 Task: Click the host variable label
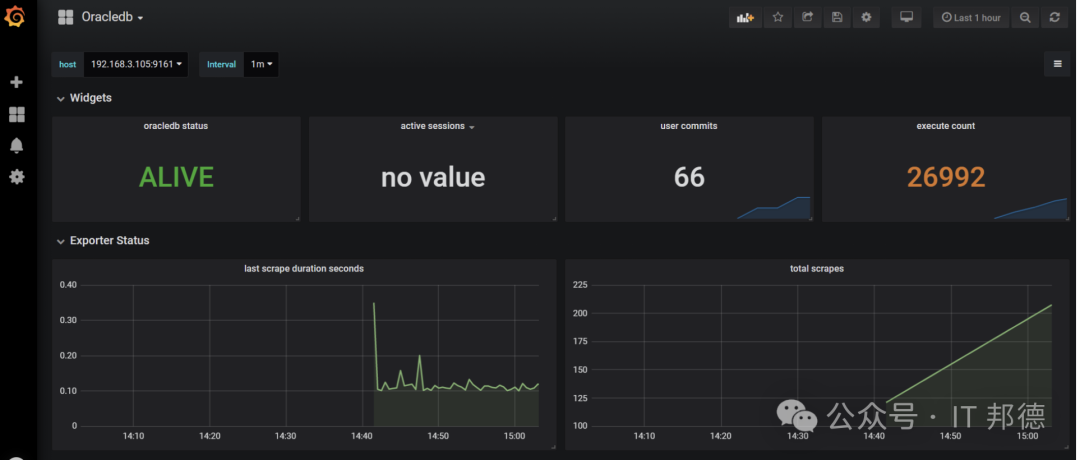(68, 64)
